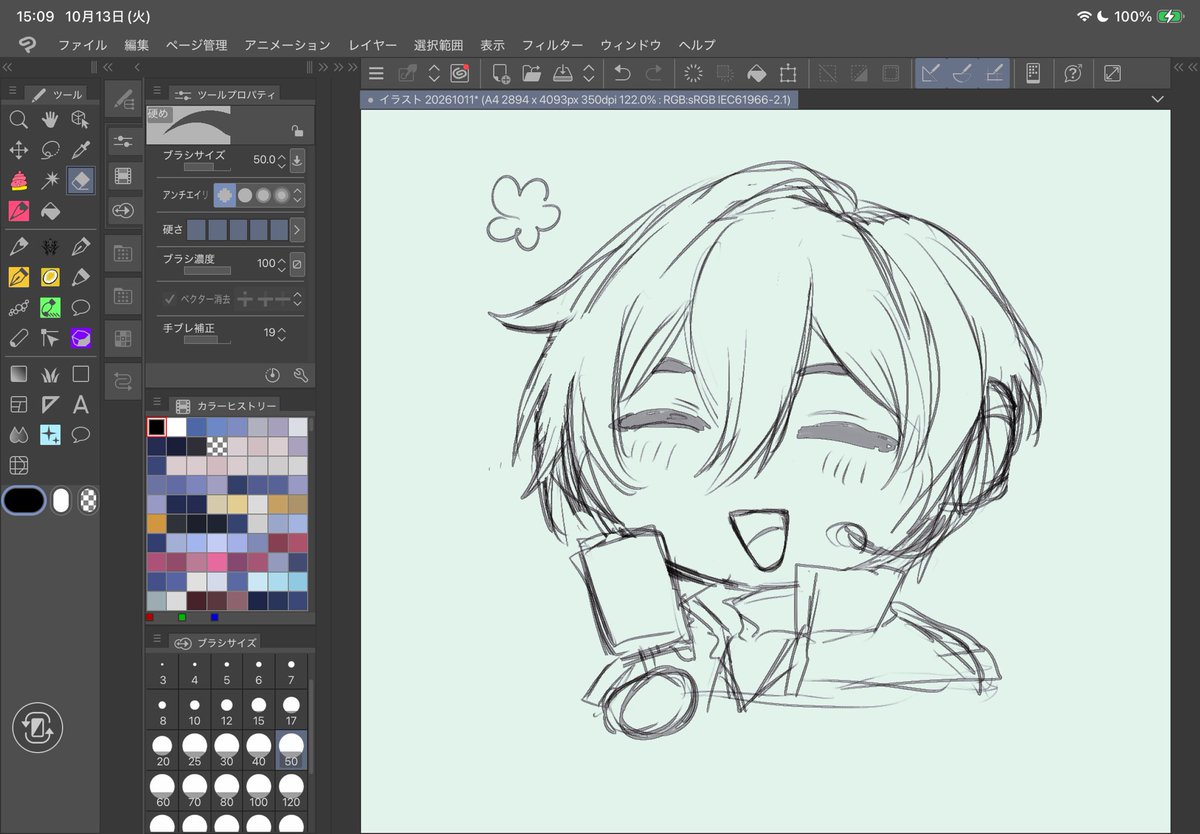Screen dimensions: 1200x834
Task: Select the Lasso selection tool
Action: point(50,150)
